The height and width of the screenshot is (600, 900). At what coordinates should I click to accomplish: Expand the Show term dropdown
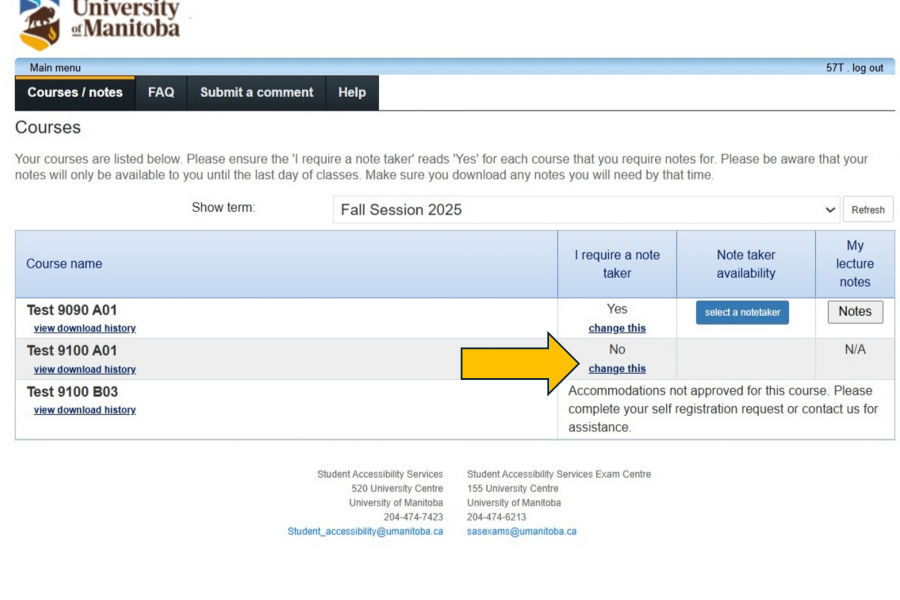[586, 210]
